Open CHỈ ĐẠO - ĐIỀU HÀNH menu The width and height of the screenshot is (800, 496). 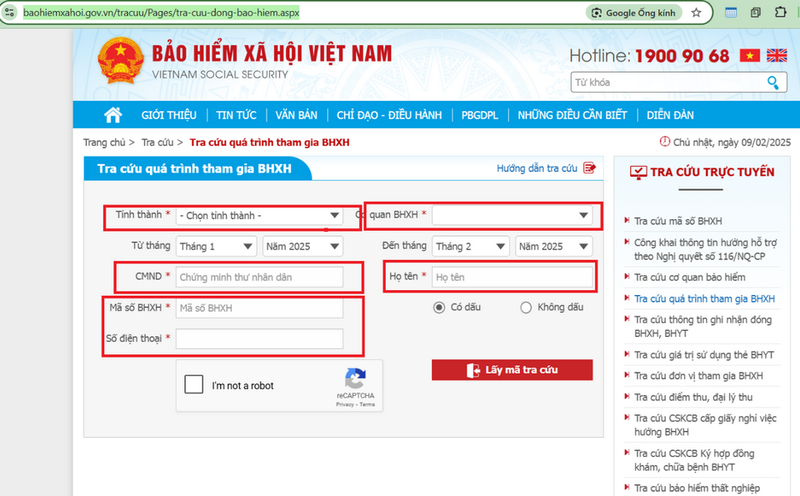point(389,115)
